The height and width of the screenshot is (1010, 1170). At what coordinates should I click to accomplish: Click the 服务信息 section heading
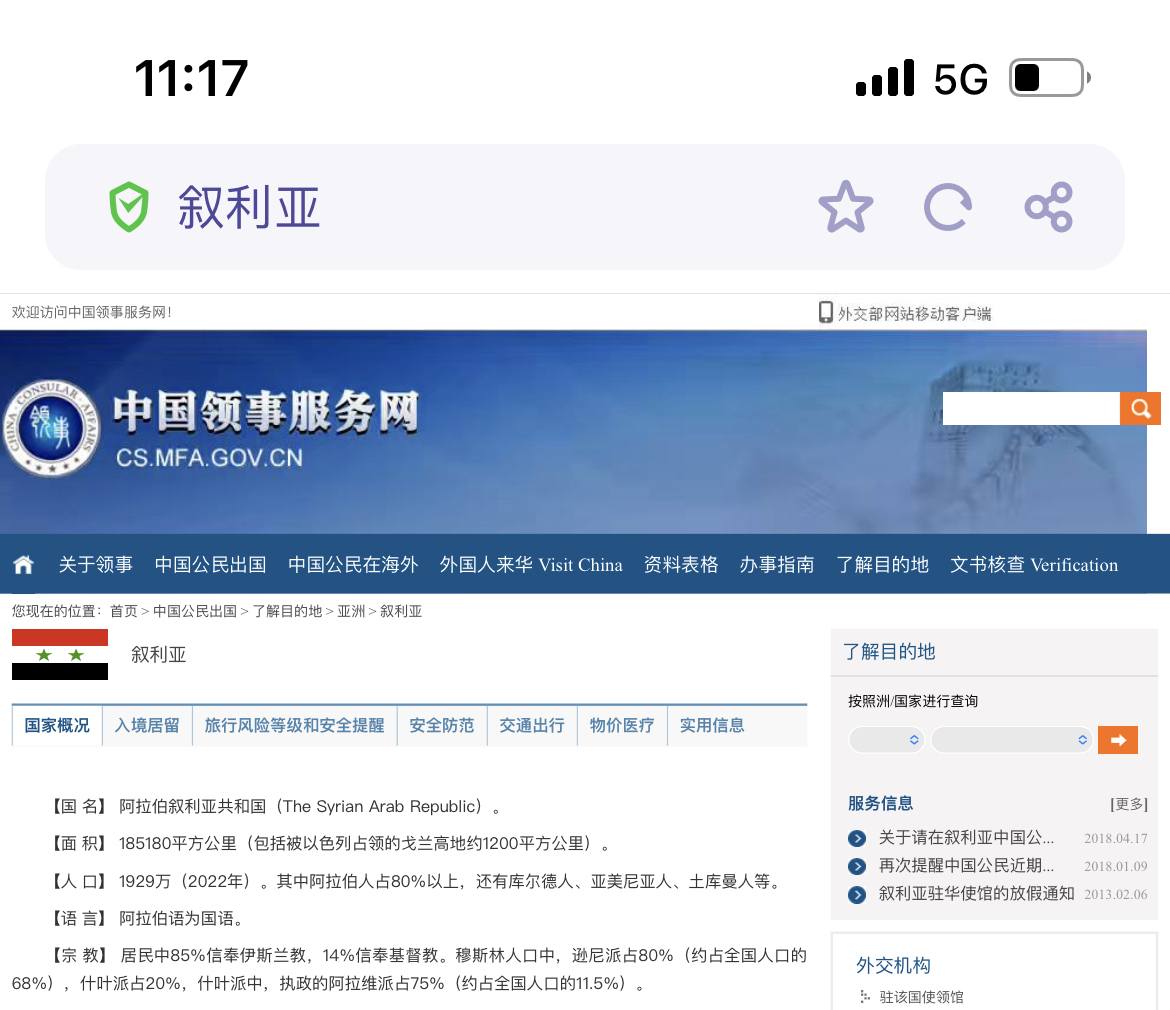[x=880, y=803]
